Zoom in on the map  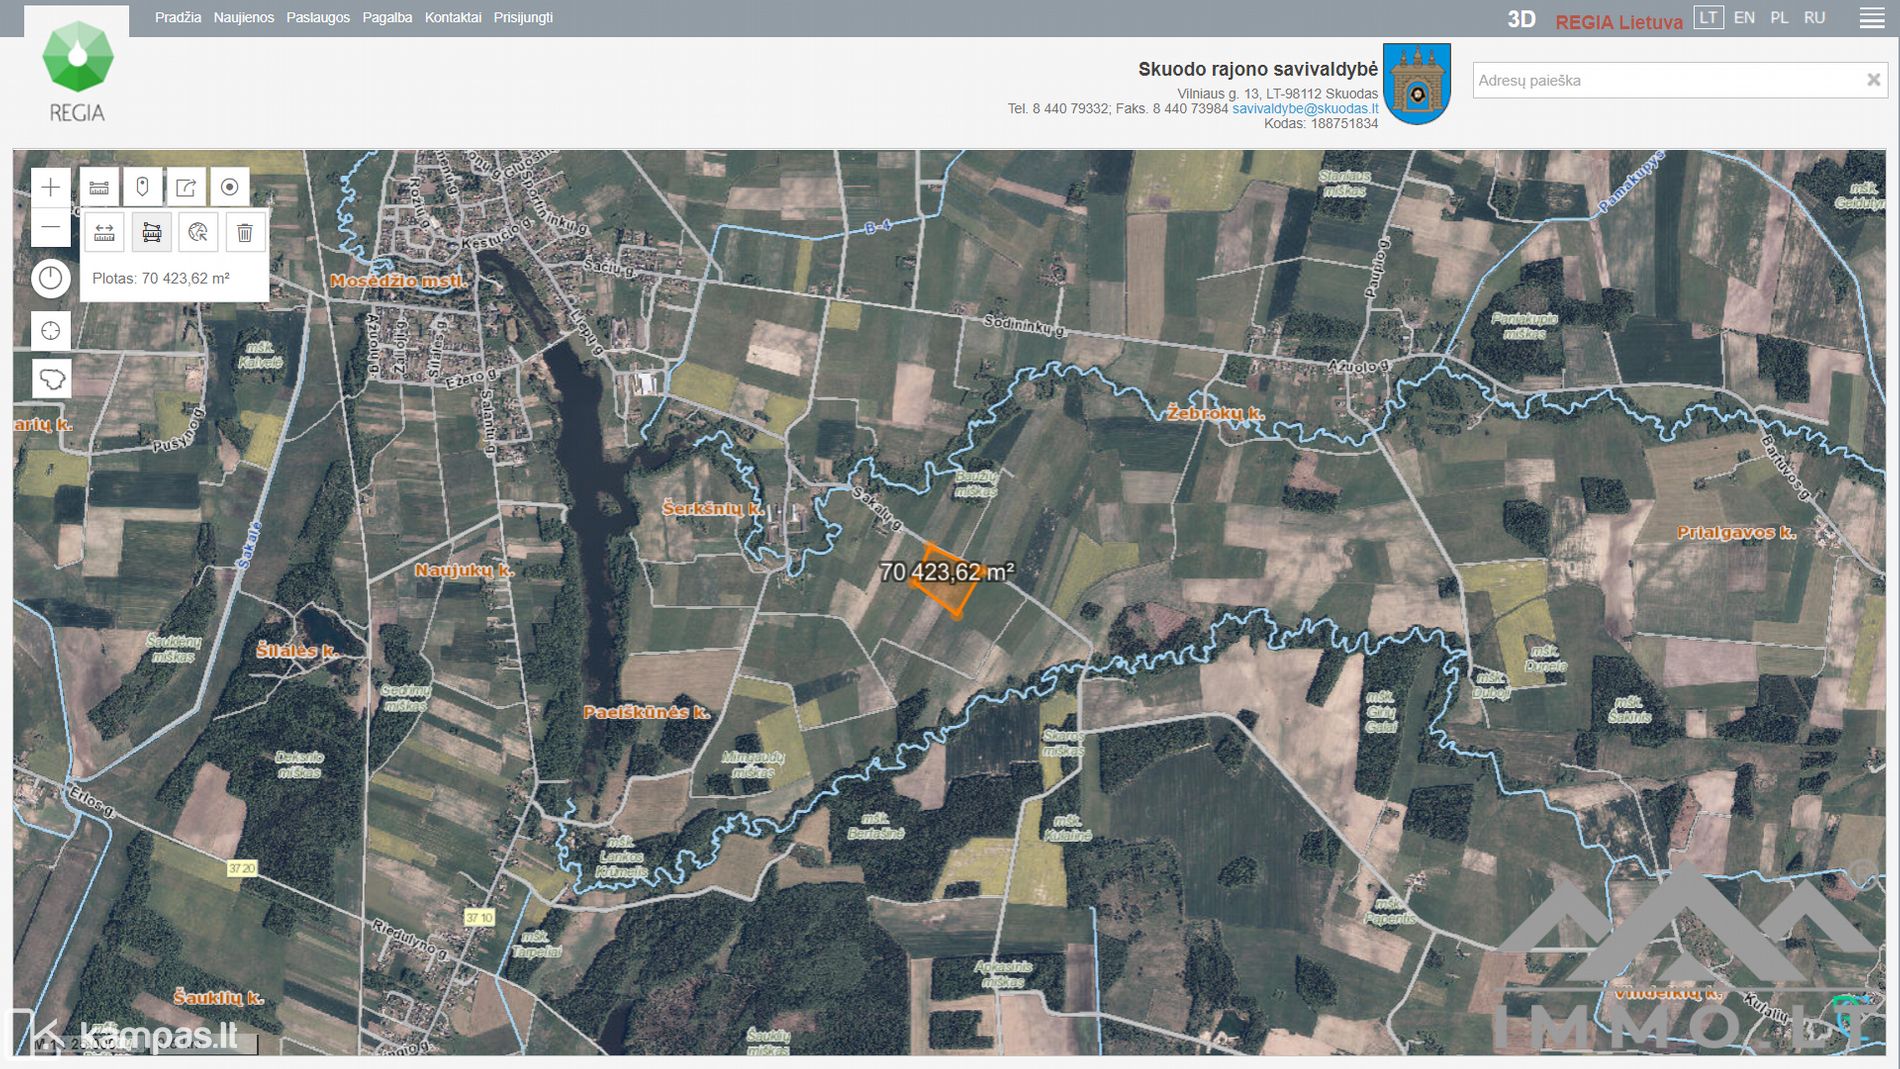(x=51, y=187)
